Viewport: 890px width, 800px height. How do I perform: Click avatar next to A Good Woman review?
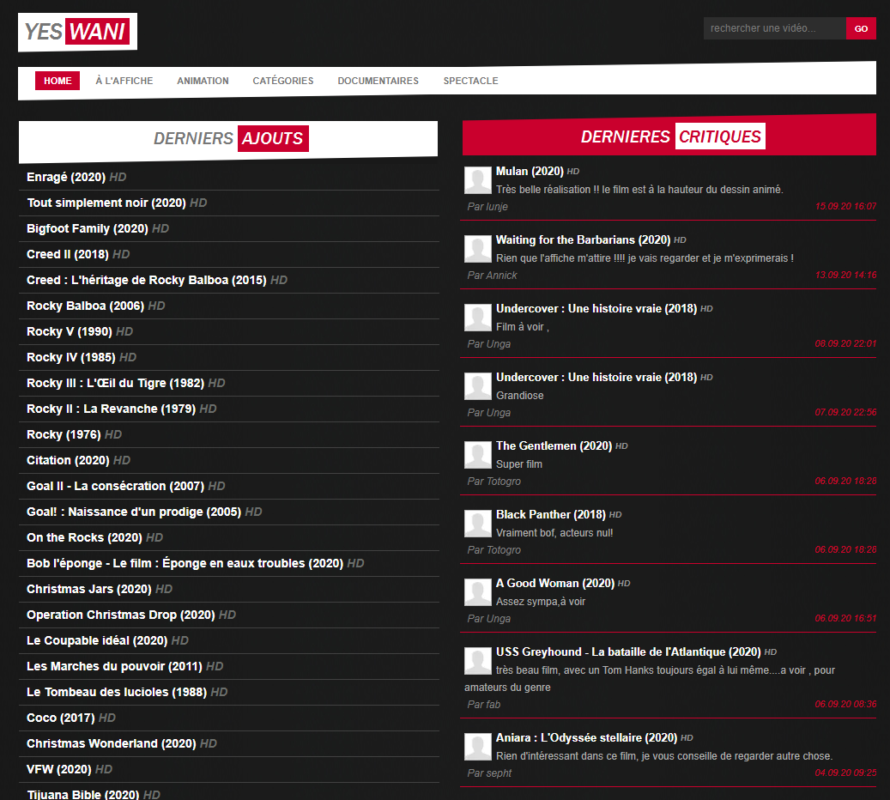pyautogui.click(x=477, y=592)
